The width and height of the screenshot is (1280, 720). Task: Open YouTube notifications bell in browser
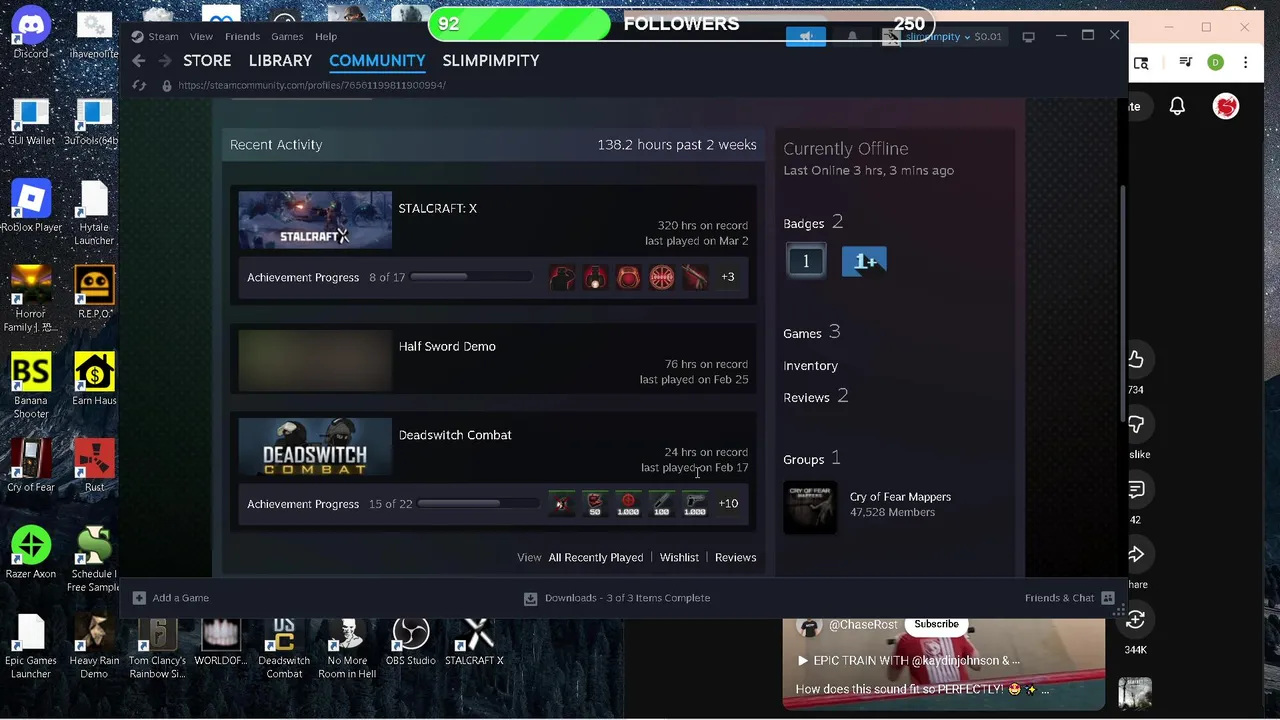(x=1177, y=106)
